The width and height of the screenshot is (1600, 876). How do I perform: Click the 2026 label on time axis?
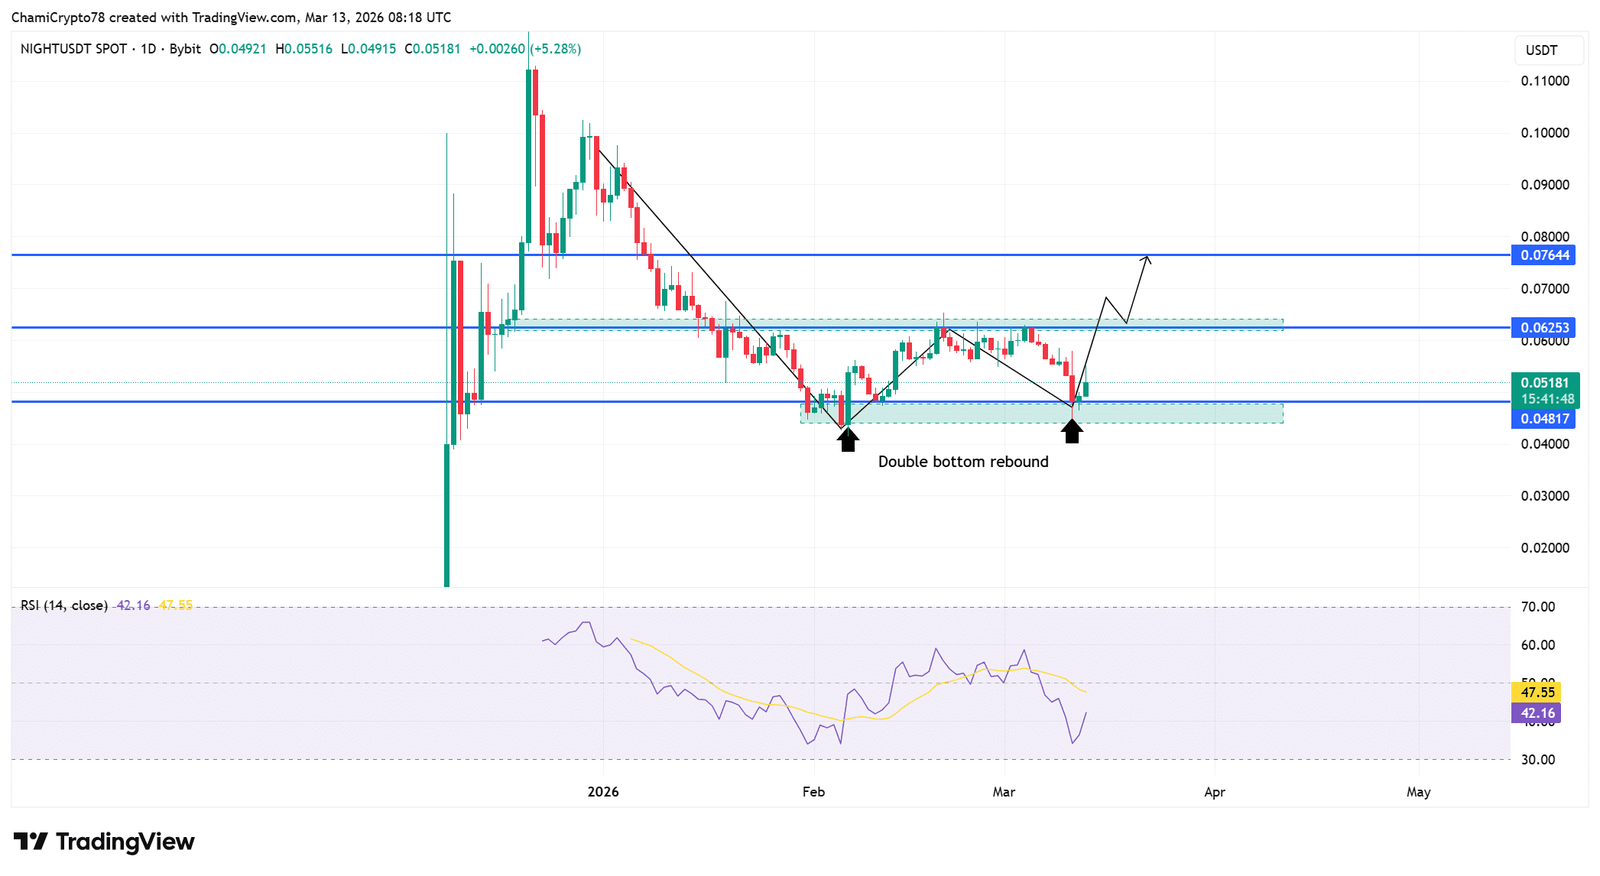click(x=603, y=792)
